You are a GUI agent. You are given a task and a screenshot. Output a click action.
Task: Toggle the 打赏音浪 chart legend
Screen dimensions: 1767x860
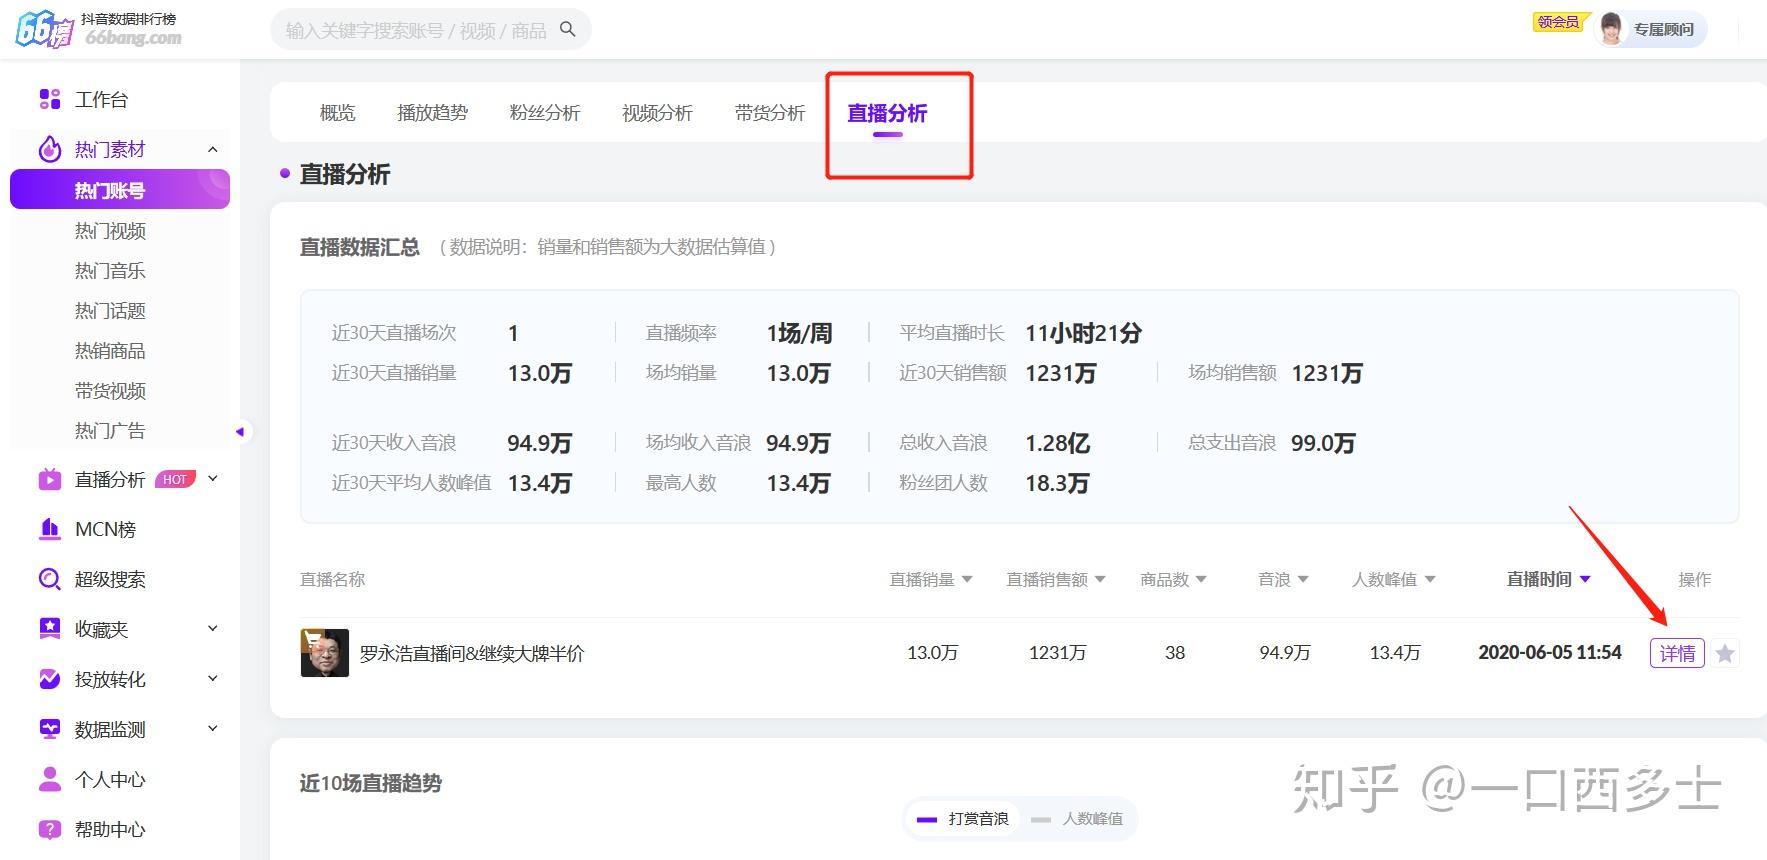(962, 819)
